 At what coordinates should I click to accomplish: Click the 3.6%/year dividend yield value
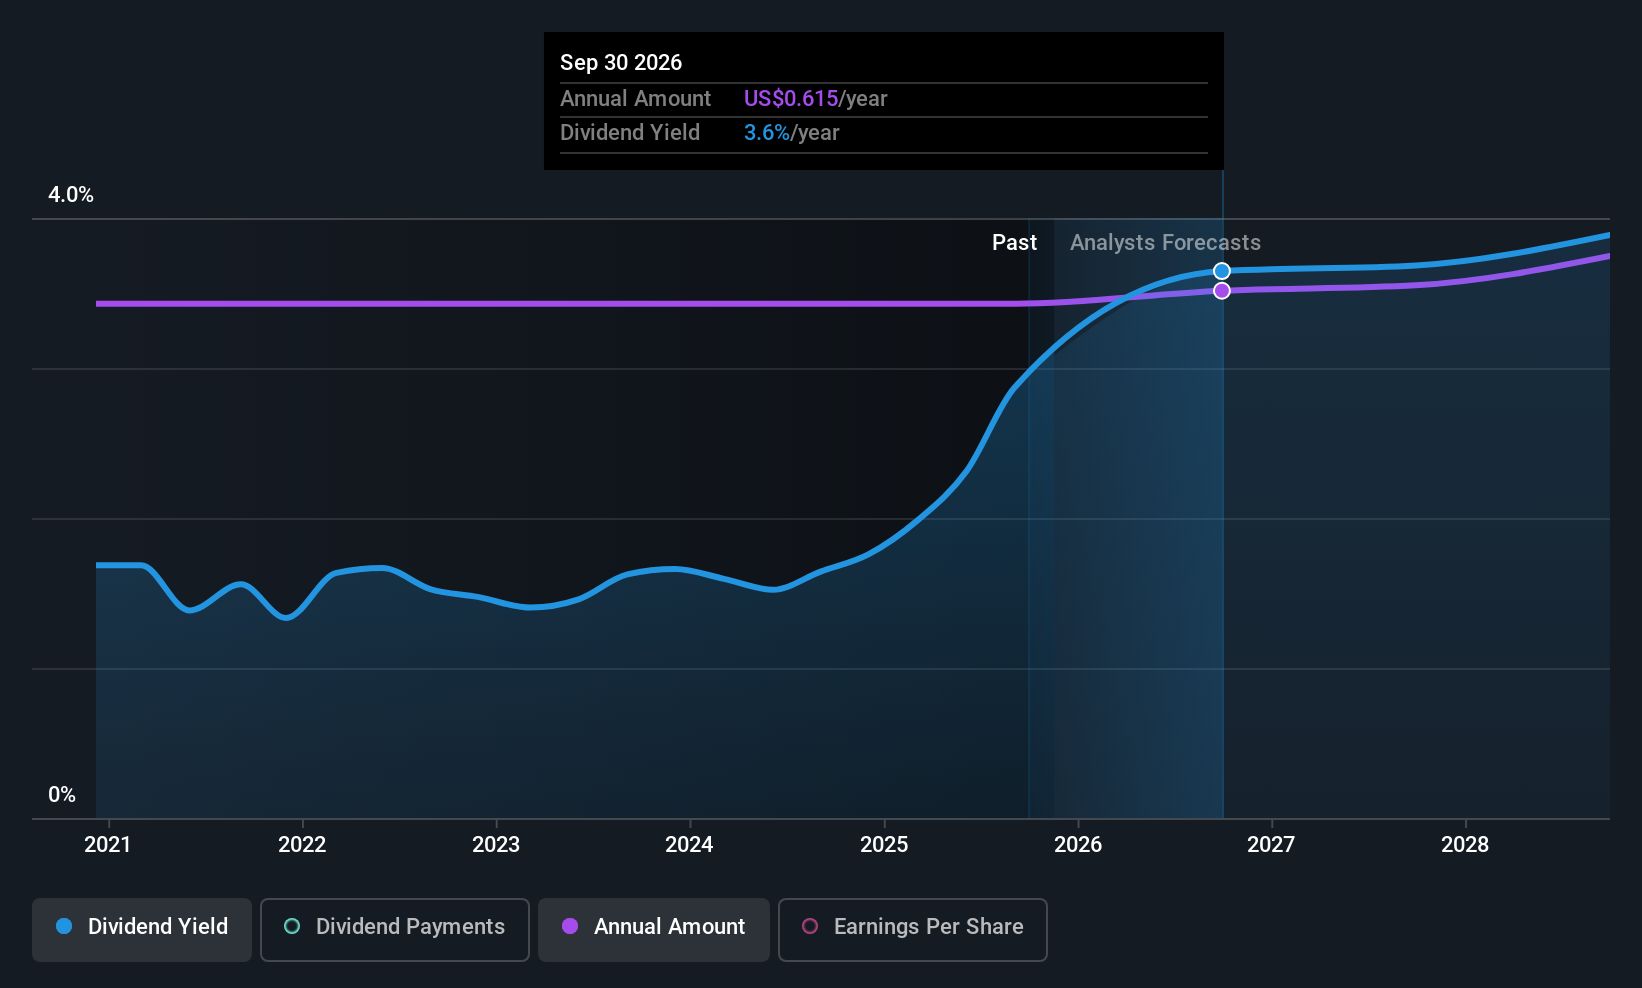click(x=791, y=133)
